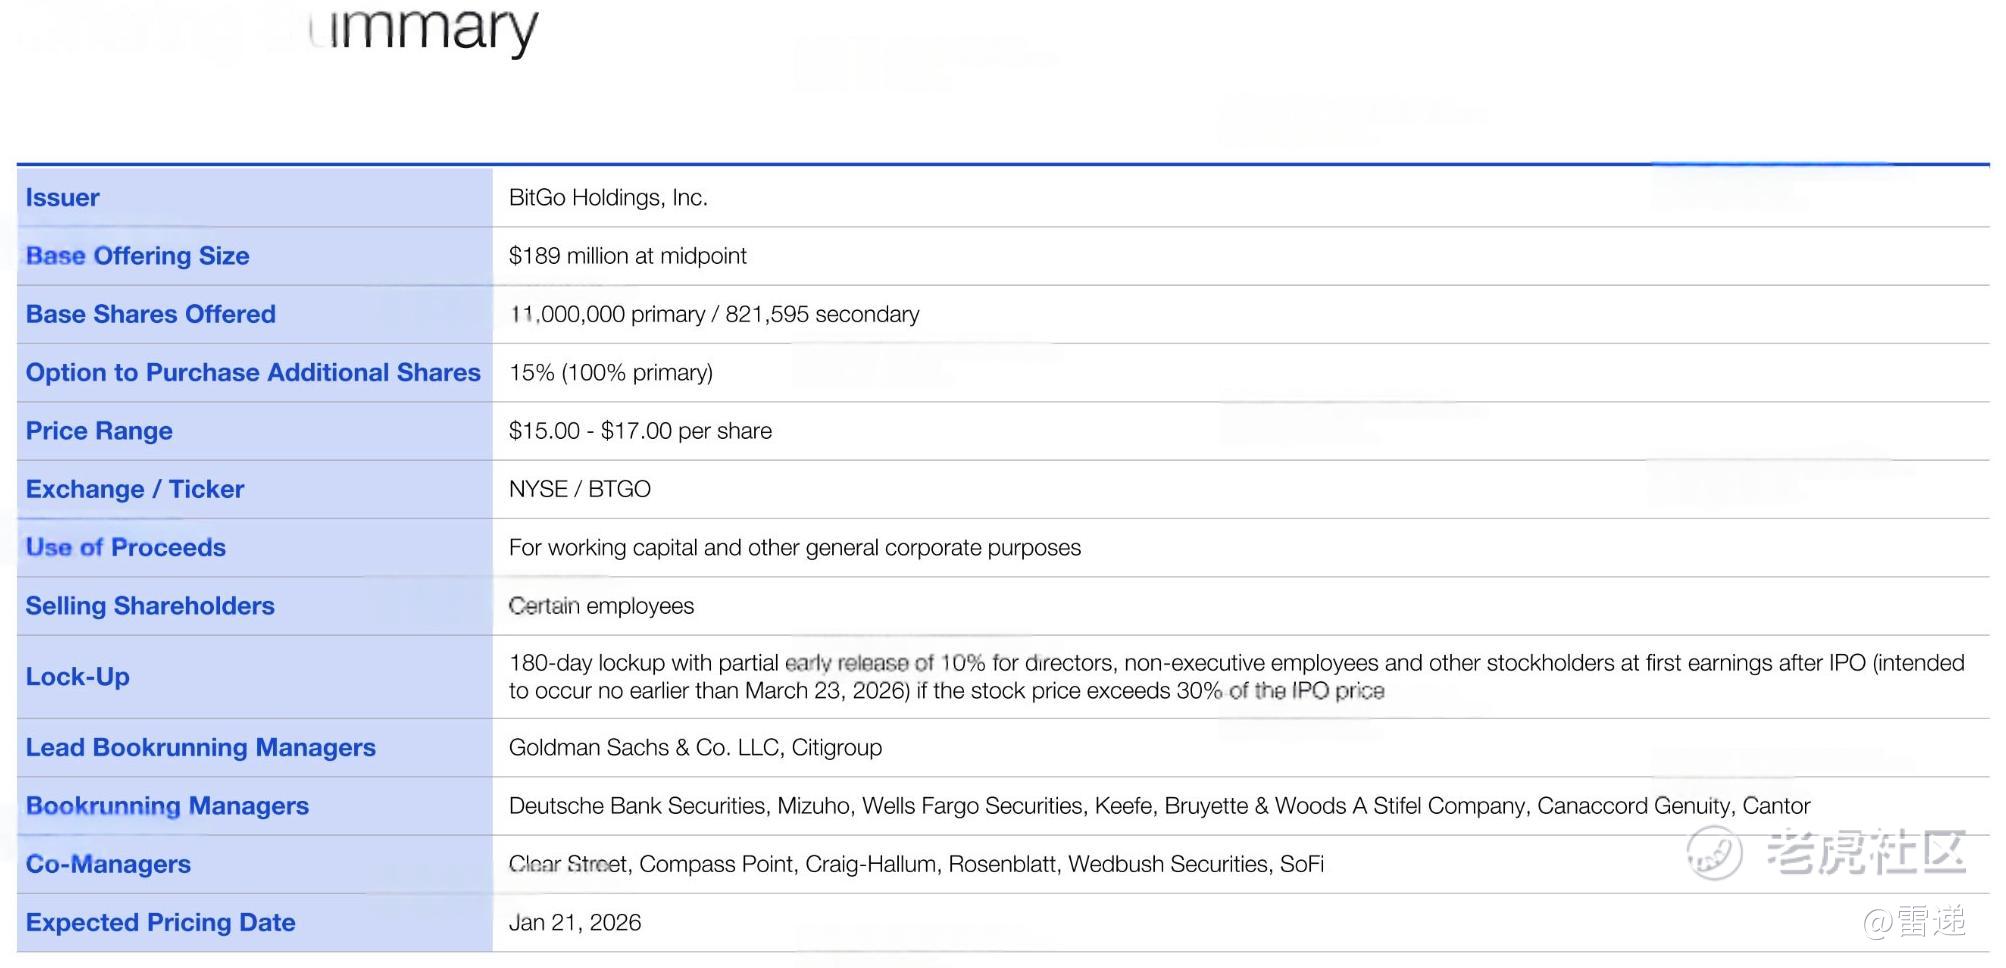The height and width of the screenshot is (968, 2006).
Task: Click Goldman Sachs & Co. LLC, Citigroup text
Action: click(x=695, y=748)
